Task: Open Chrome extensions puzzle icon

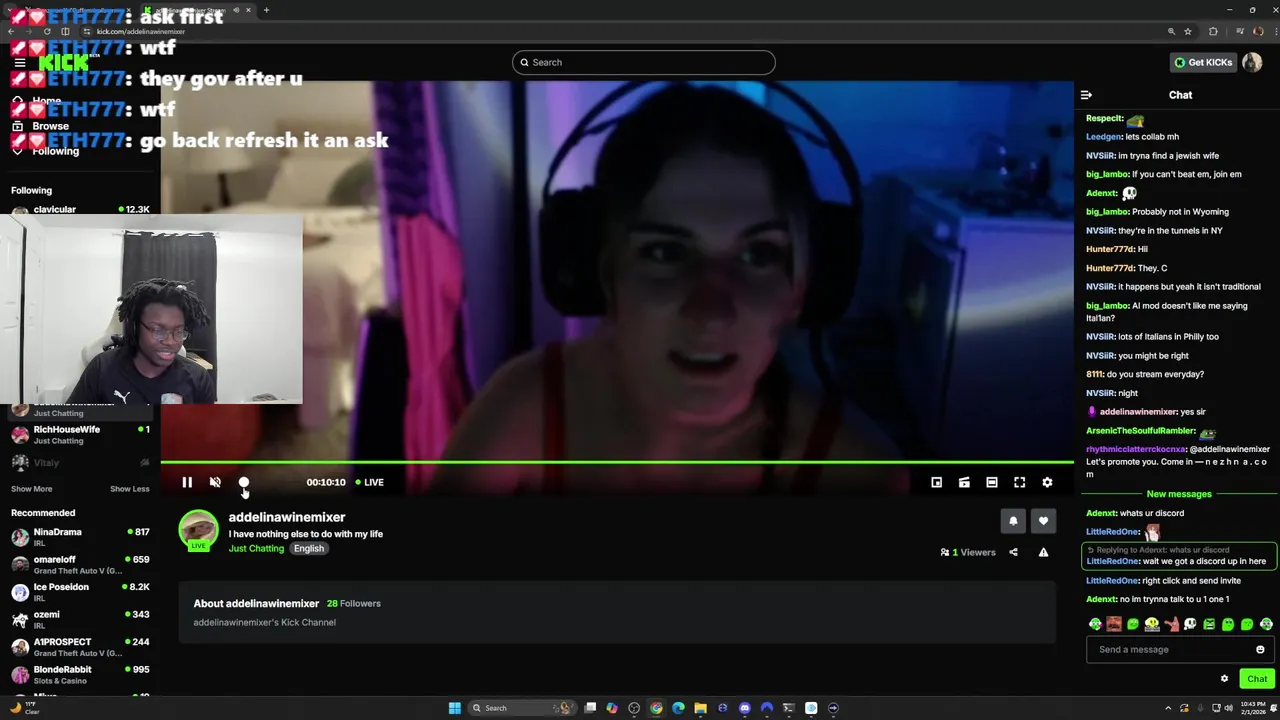Action: (x=1213, y=31)
